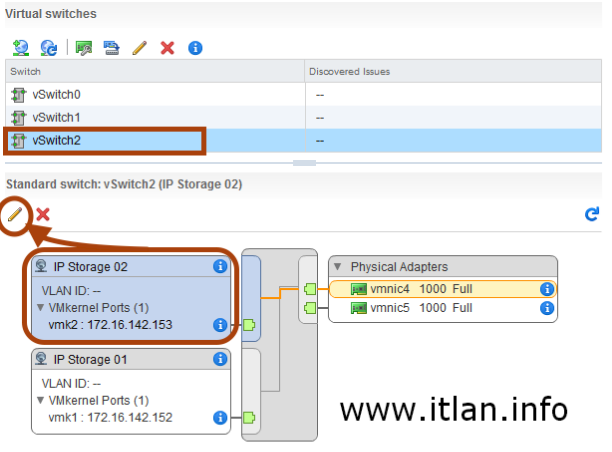Click the Add host networking globe icon

click(x=20, y=47)
